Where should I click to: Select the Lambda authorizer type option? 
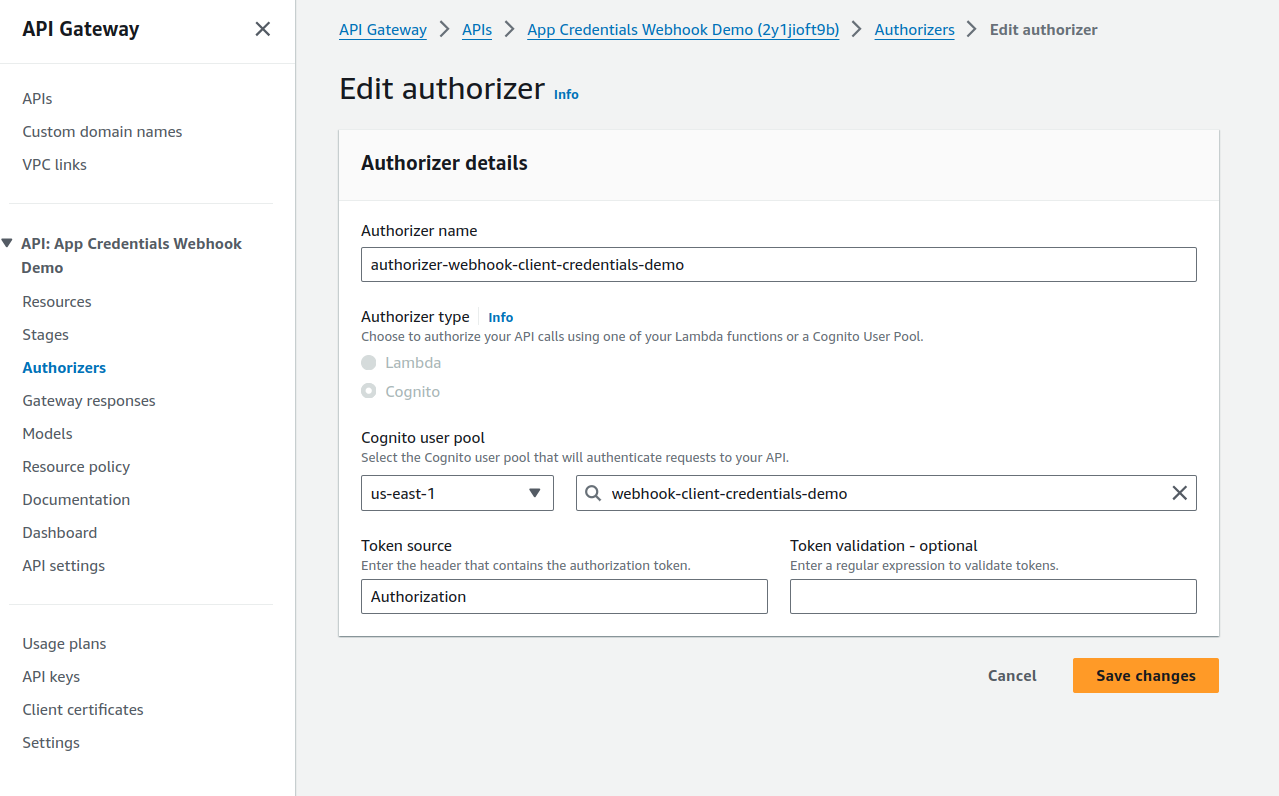(x=369, y=362)
